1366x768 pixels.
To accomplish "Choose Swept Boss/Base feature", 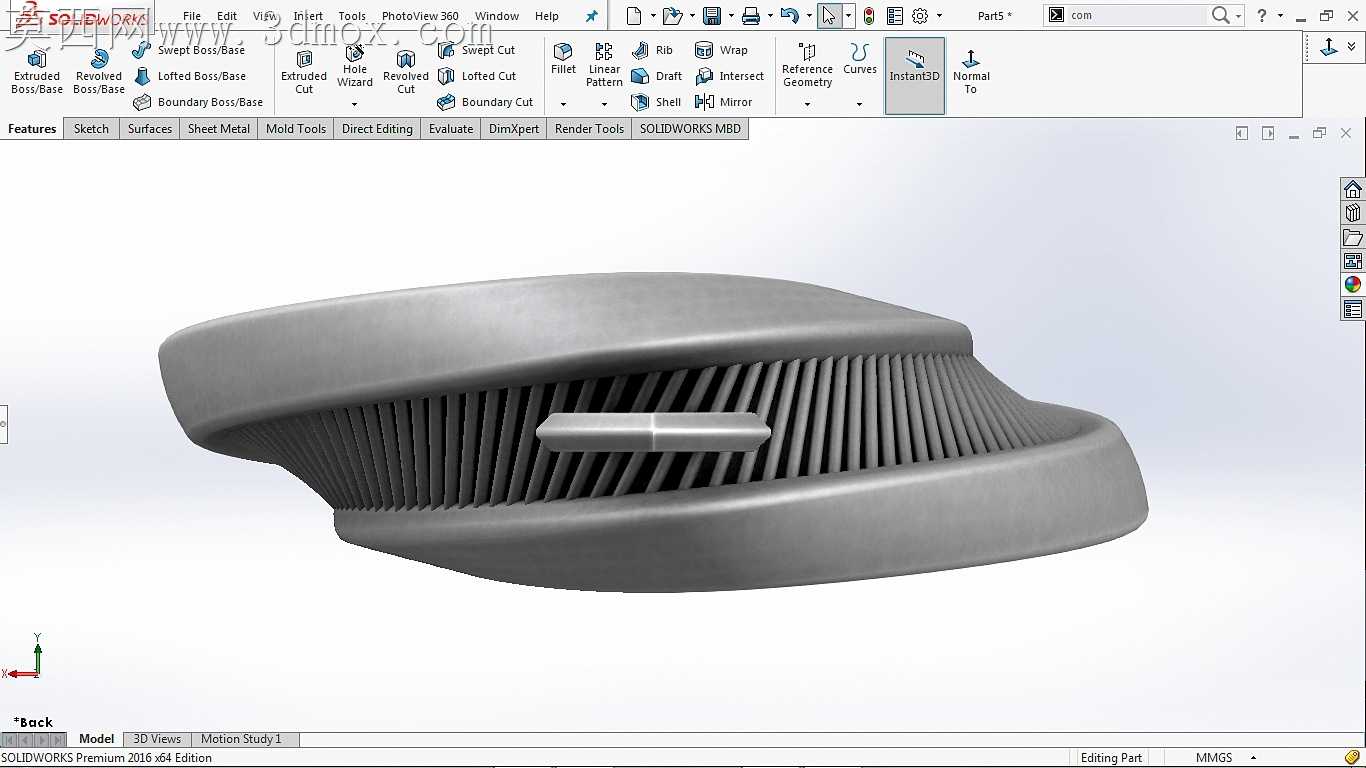I will pos(189,50).
